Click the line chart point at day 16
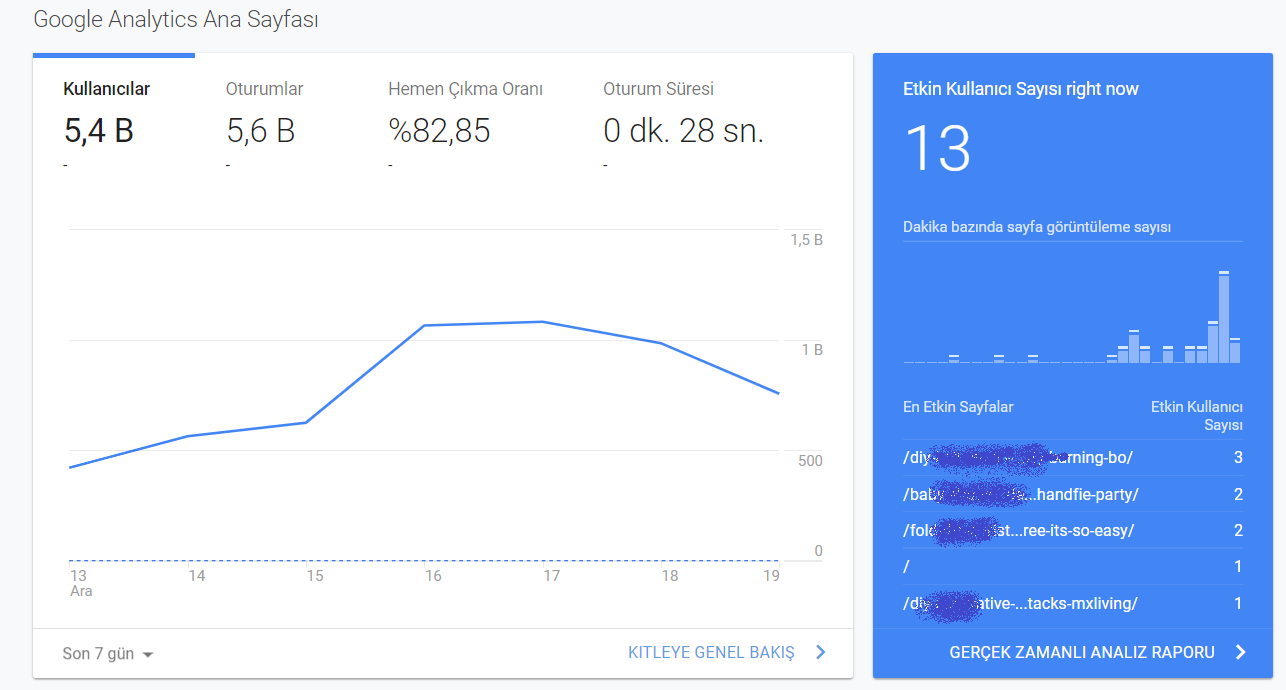The height and width of the screenshot is (690, 1286). (x=425, y=325)
